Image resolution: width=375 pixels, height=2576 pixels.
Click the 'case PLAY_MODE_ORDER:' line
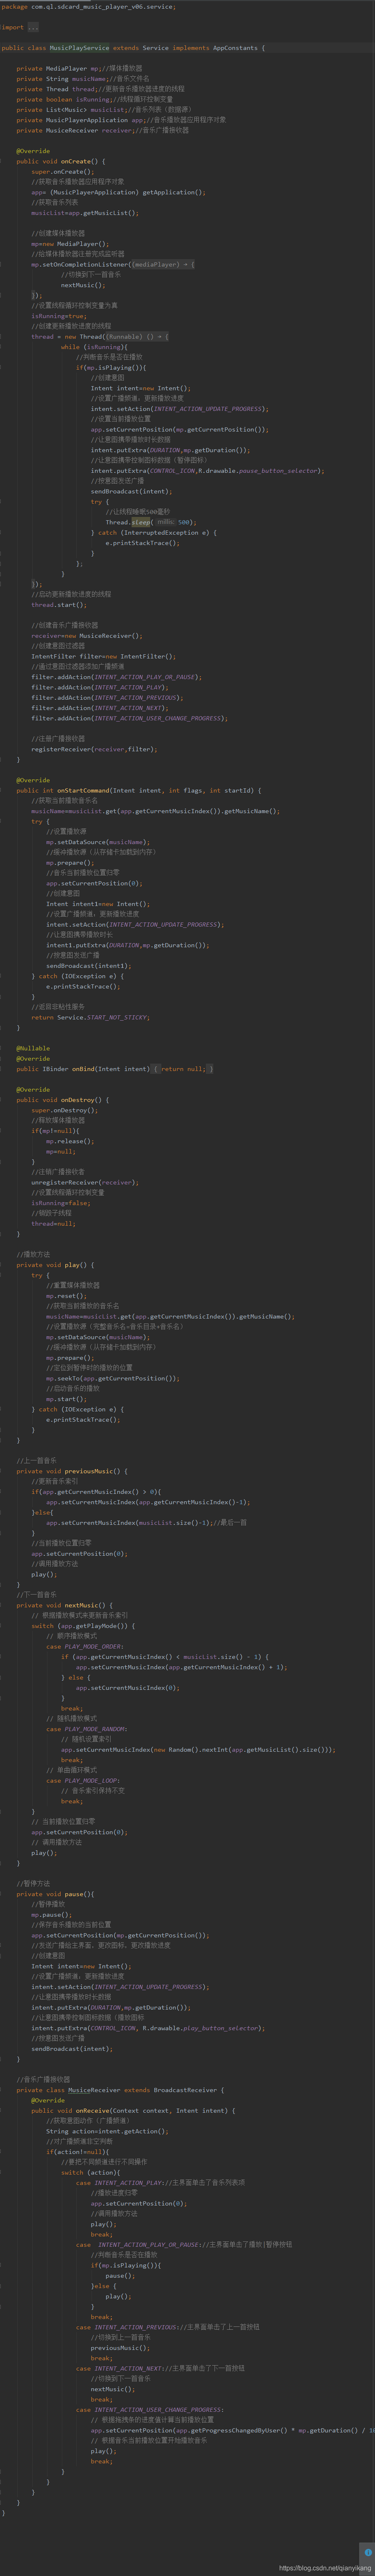[x=85, y=1646]
